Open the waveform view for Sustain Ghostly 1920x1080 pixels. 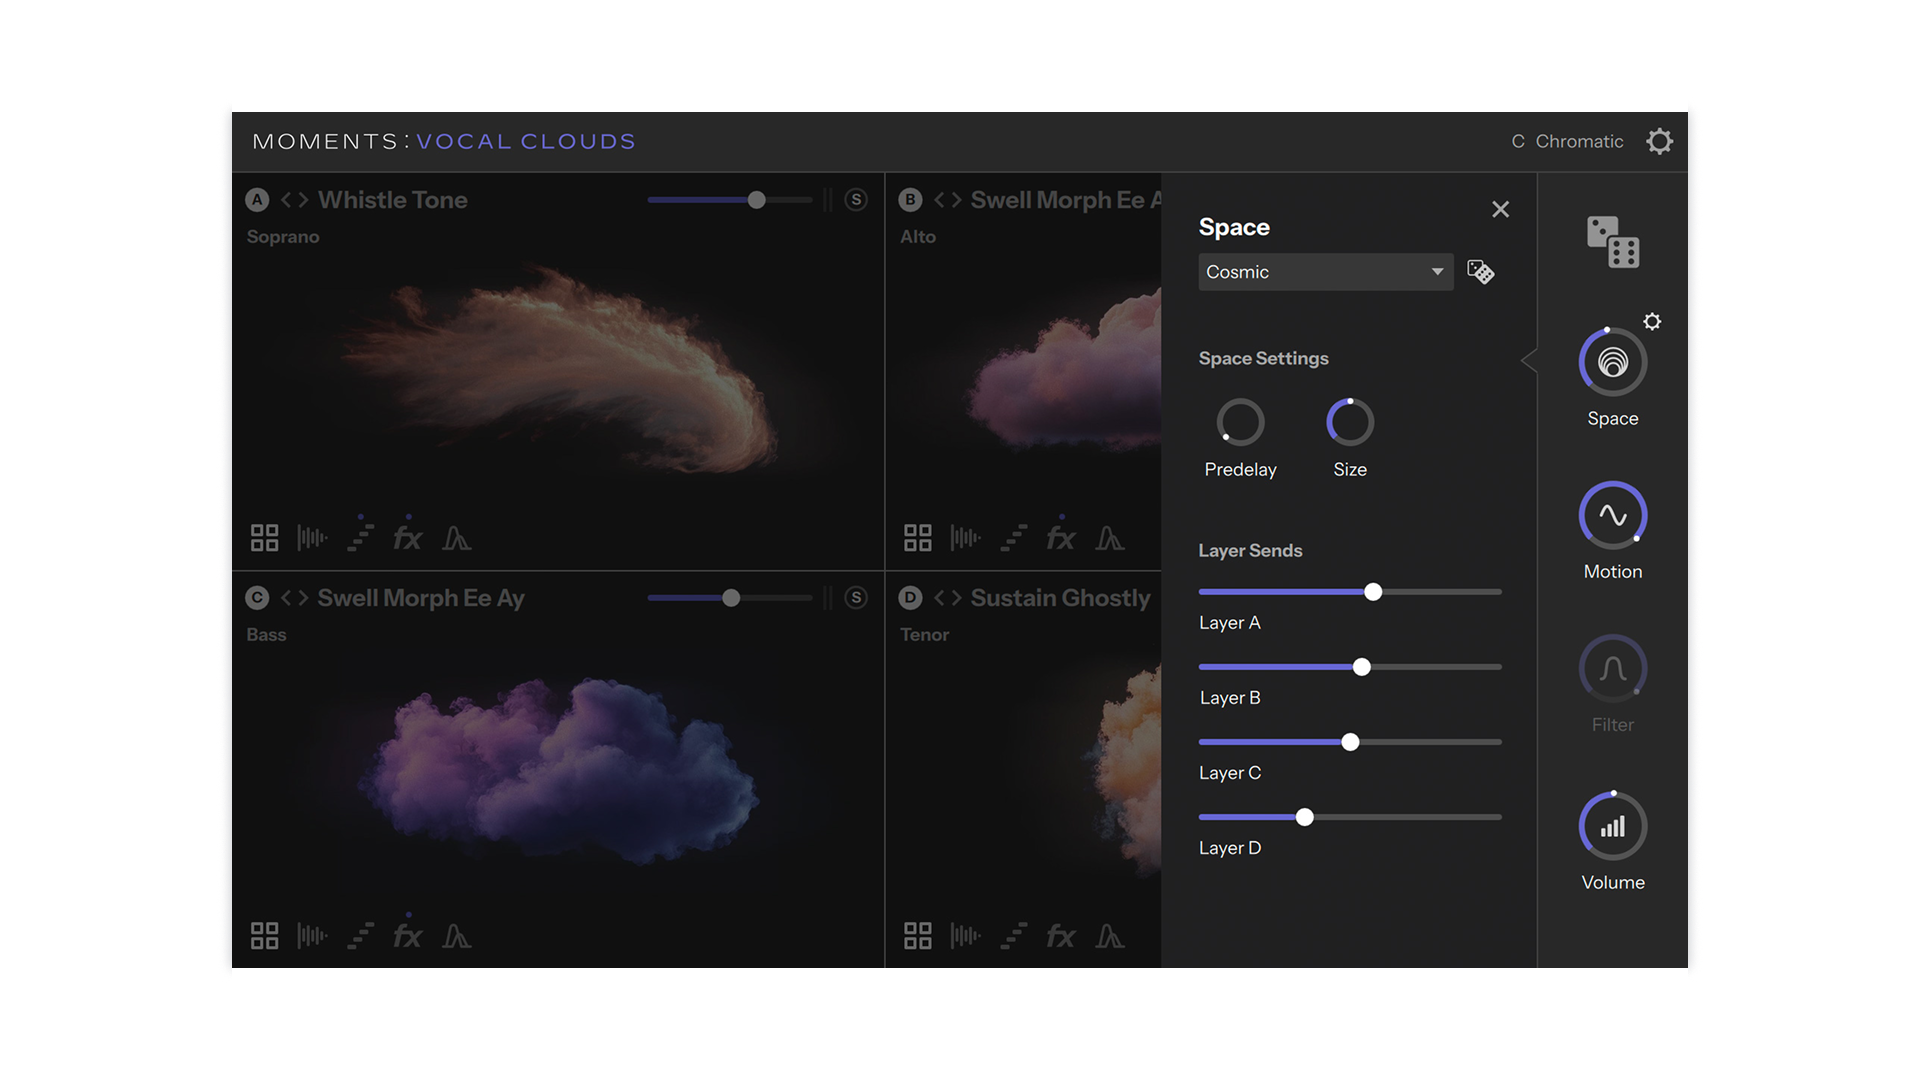[x=965, y=936]
